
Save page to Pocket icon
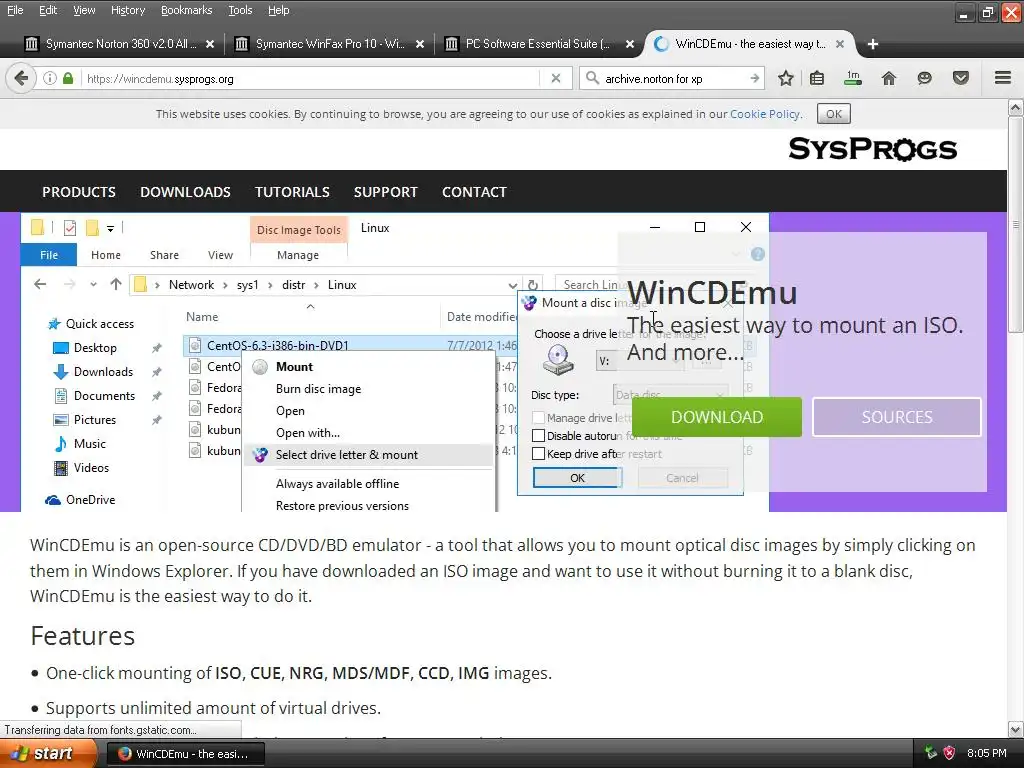(961, 78)
